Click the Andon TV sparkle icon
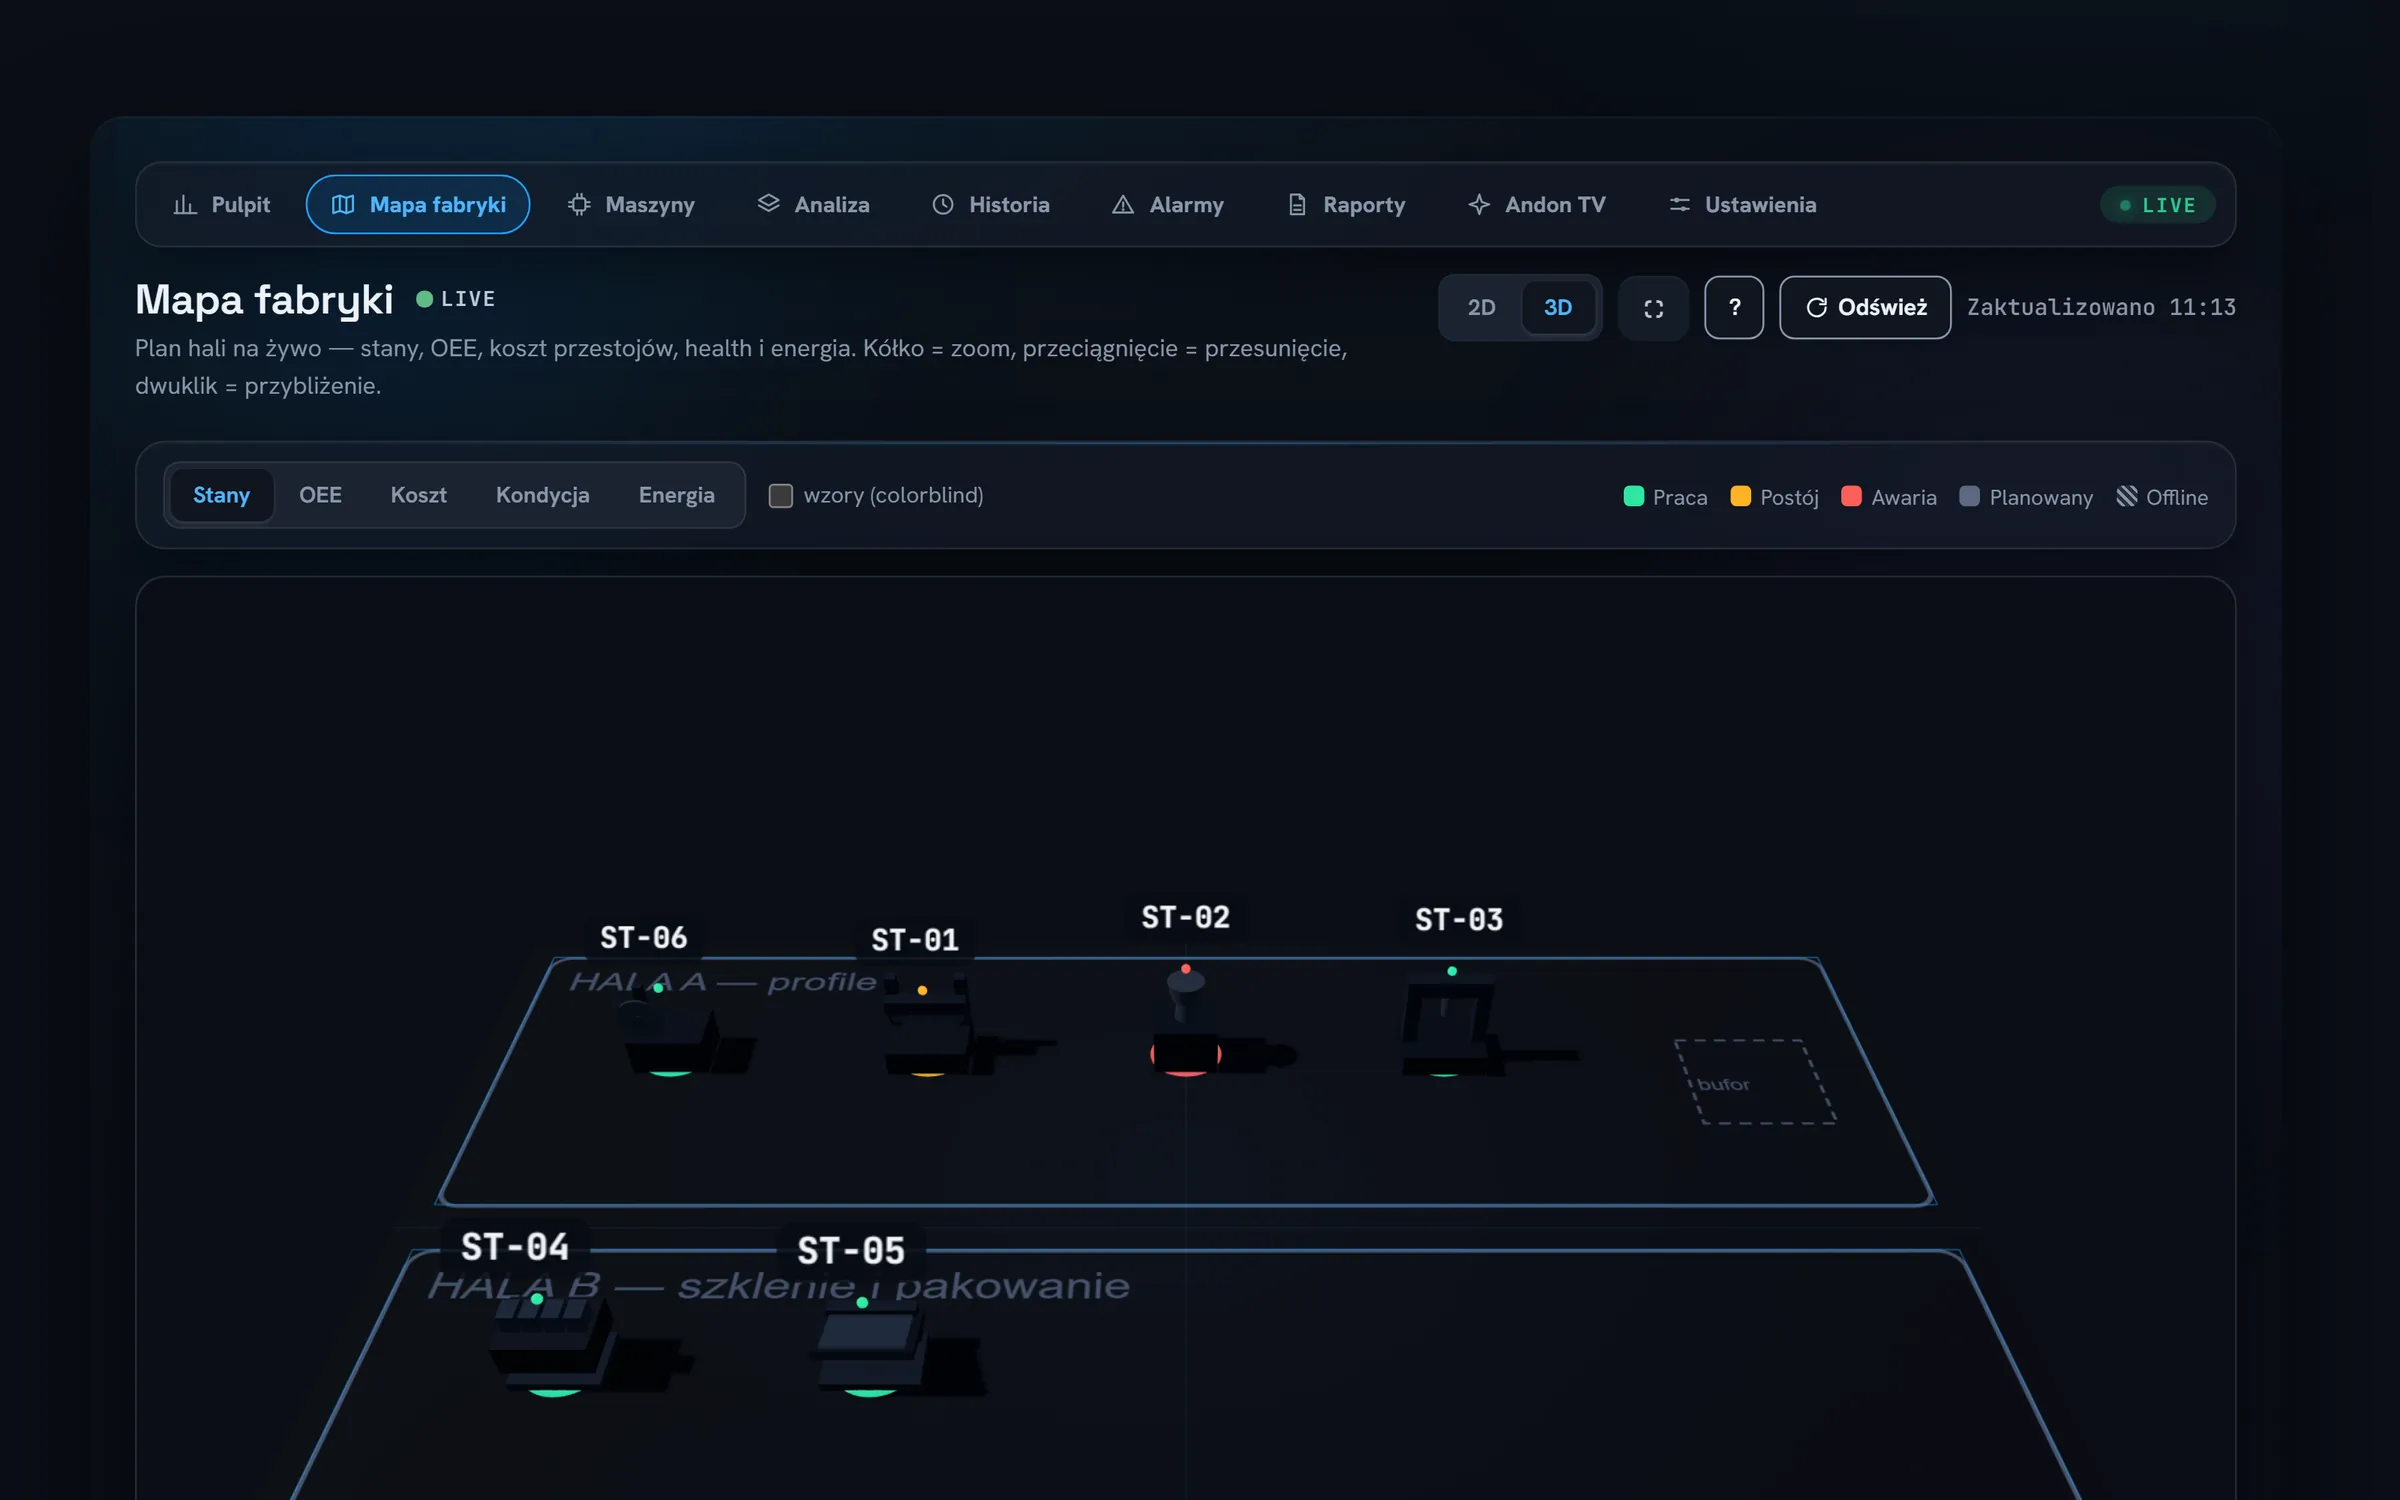The width and height of the screenshot is (2400, 1500). click(x=1479, y=205)
